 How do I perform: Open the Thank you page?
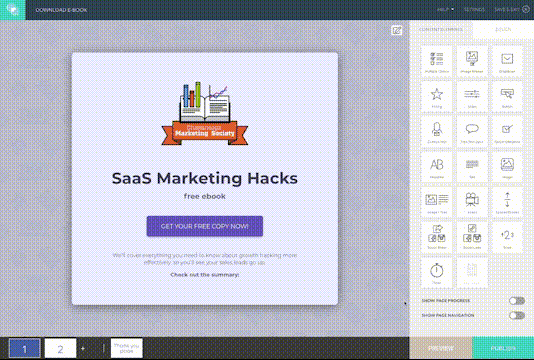point(126,348)
